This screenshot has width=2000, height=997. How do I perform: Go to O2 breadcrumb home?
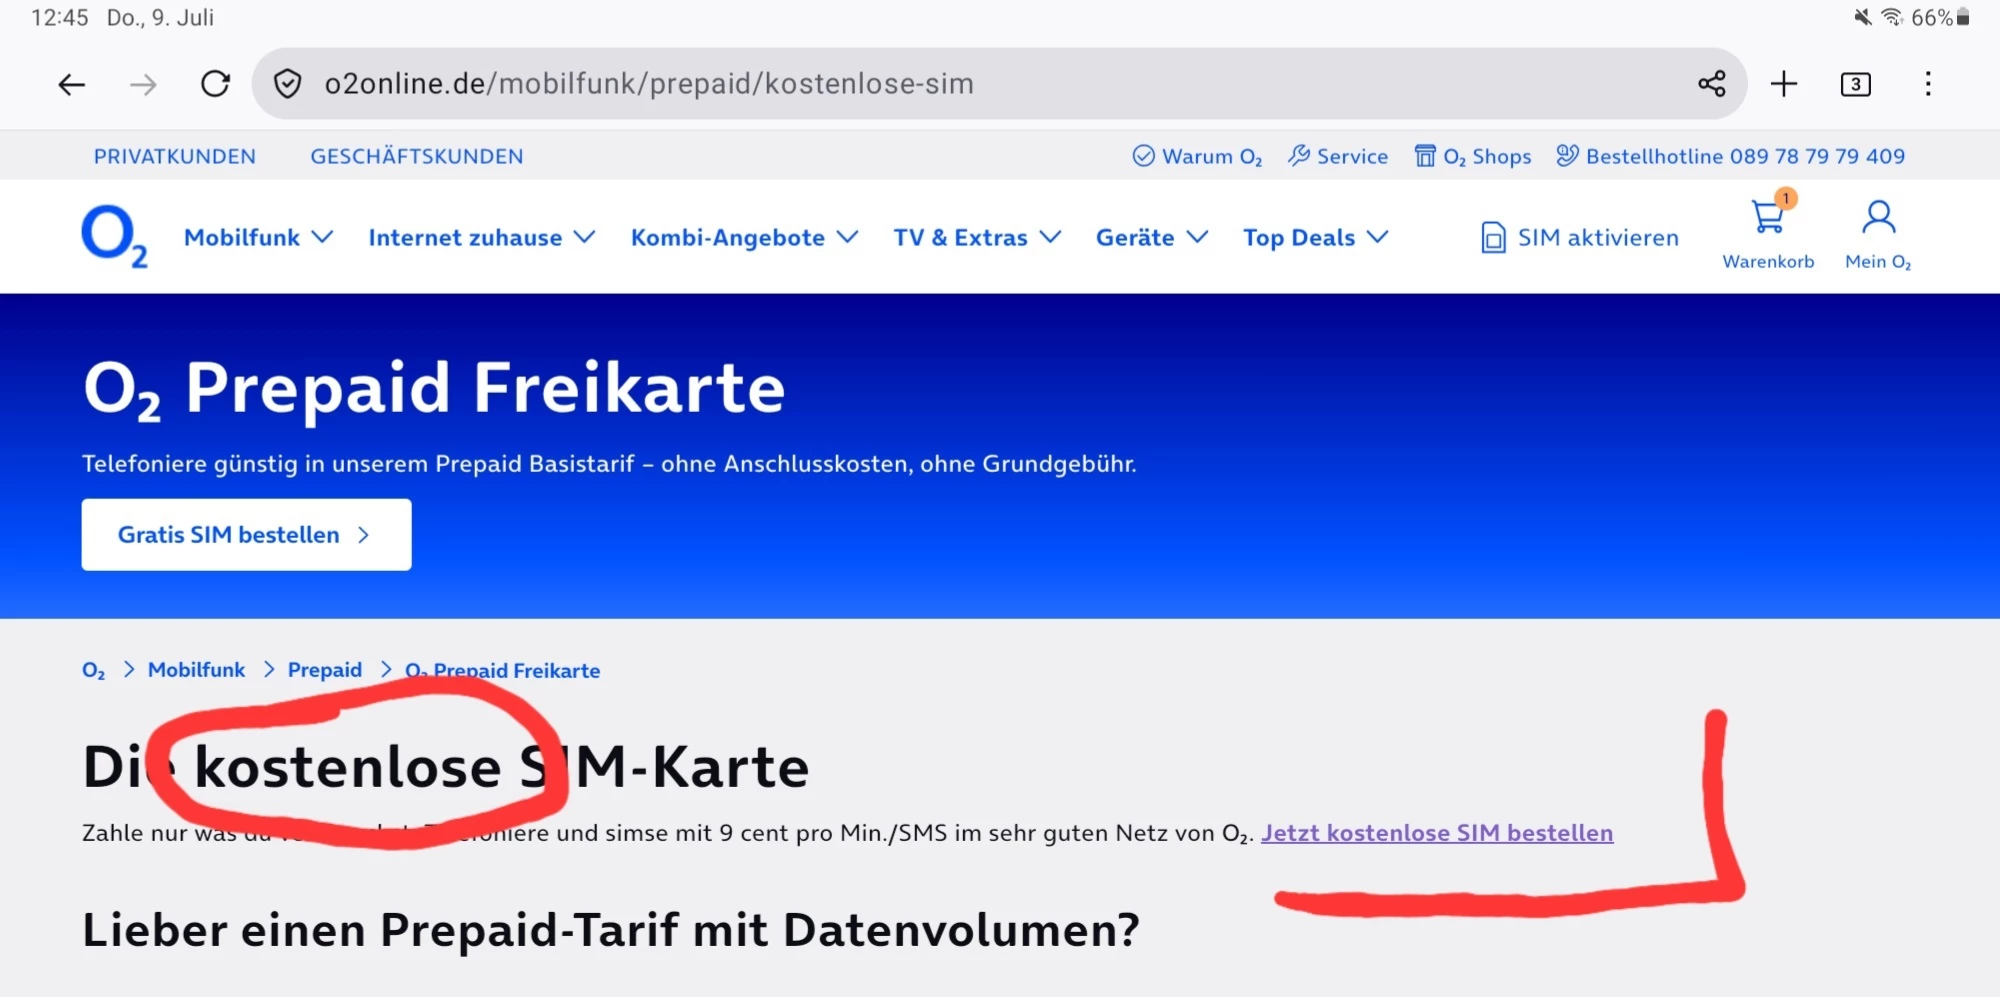click(93, 670)
